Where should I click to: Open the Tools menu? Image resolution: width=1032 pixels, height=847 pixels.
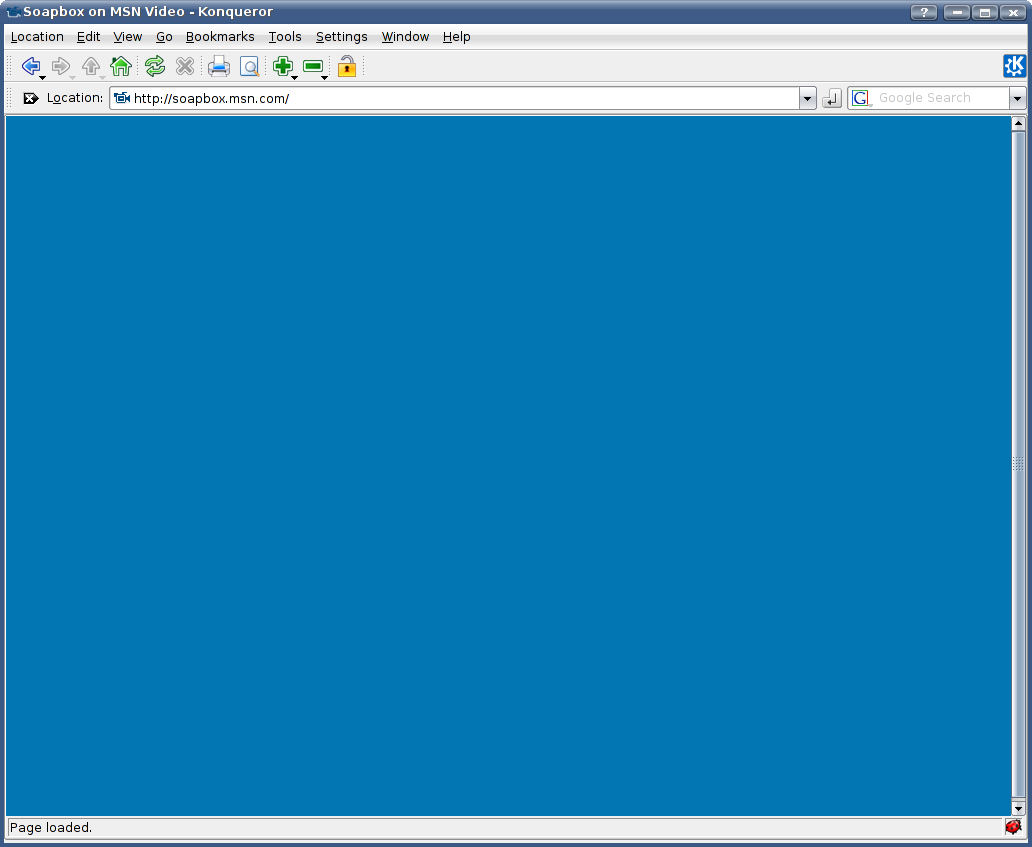(285, 37)
